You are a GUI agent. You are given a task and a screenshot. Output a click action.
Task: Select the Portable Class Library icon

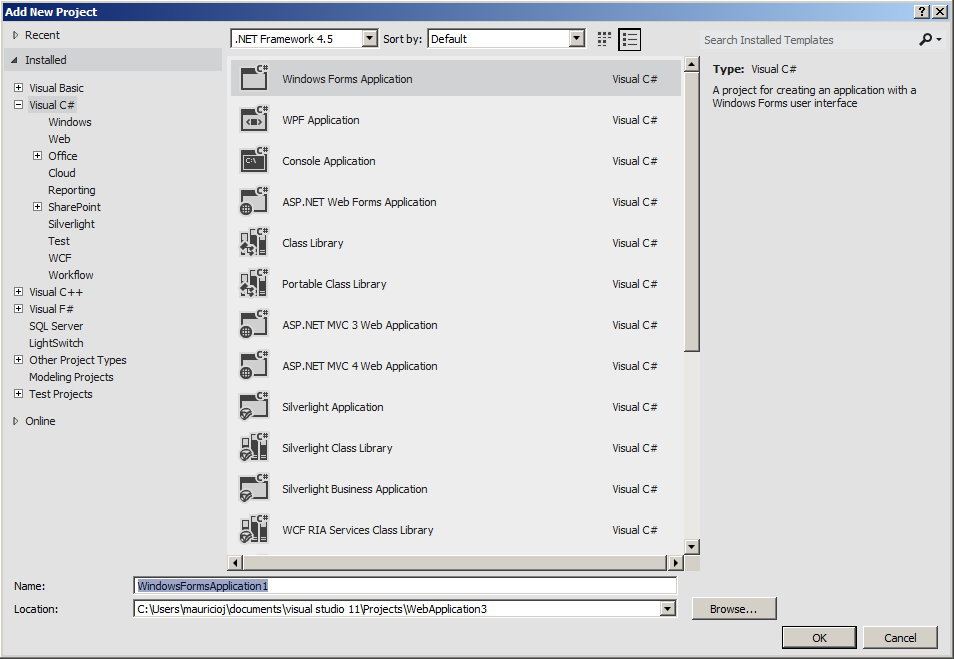253,282
